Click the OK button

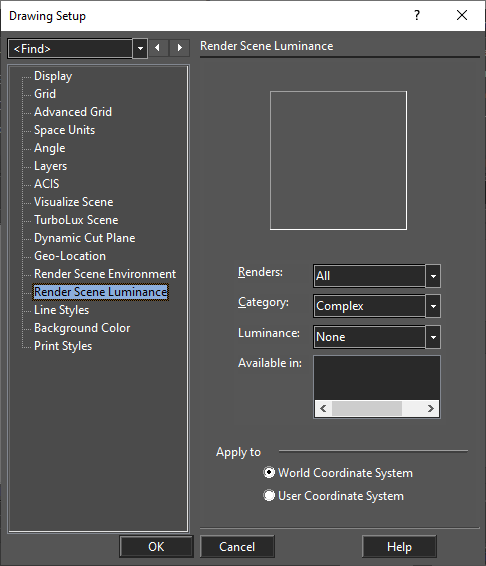point(156,547)
